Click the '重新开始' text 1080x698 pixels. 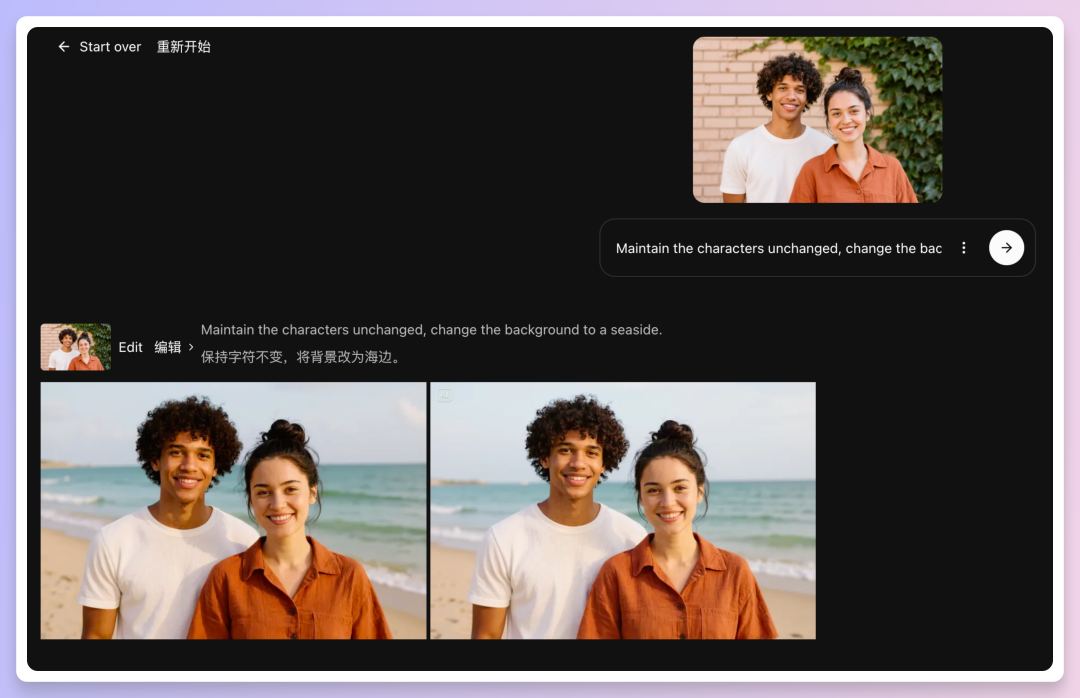[183, 47]
